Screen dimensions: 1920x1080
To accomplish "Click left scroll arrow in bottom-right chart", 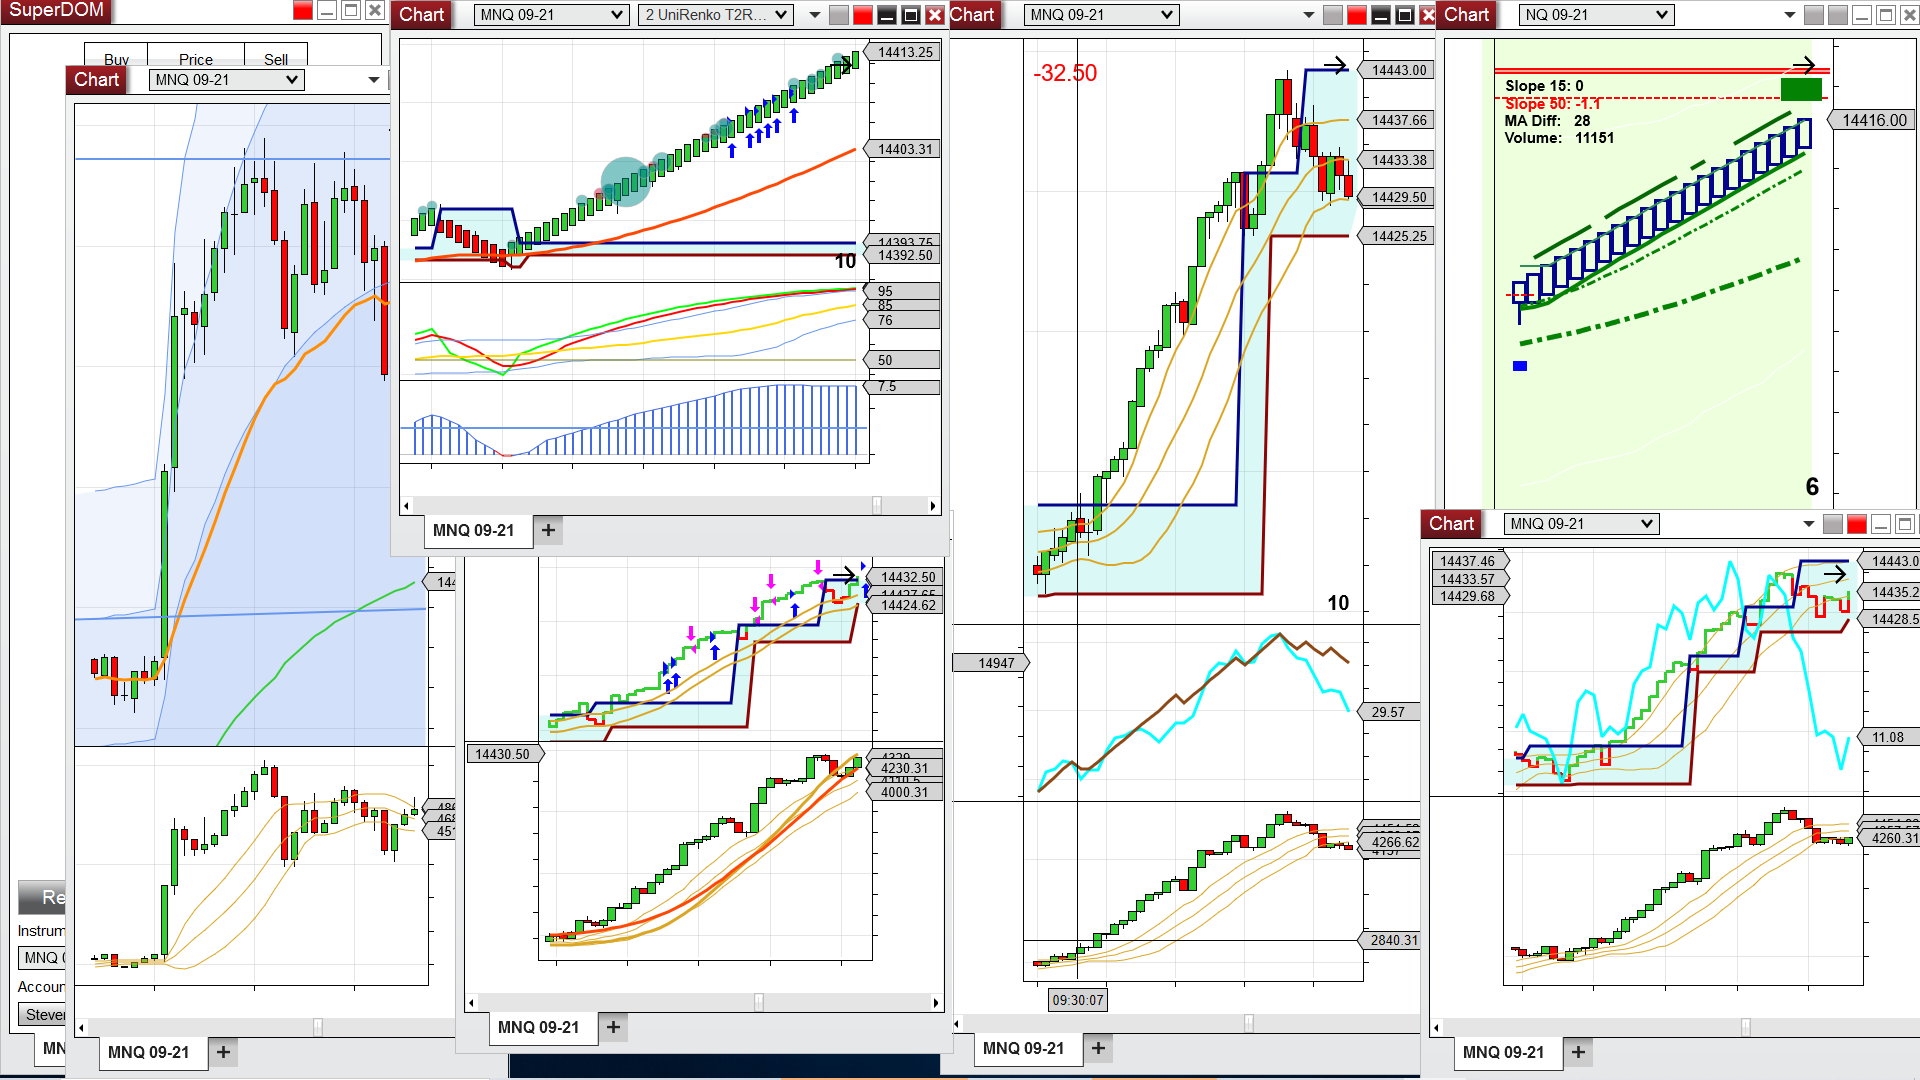I will [1437, 1028].
